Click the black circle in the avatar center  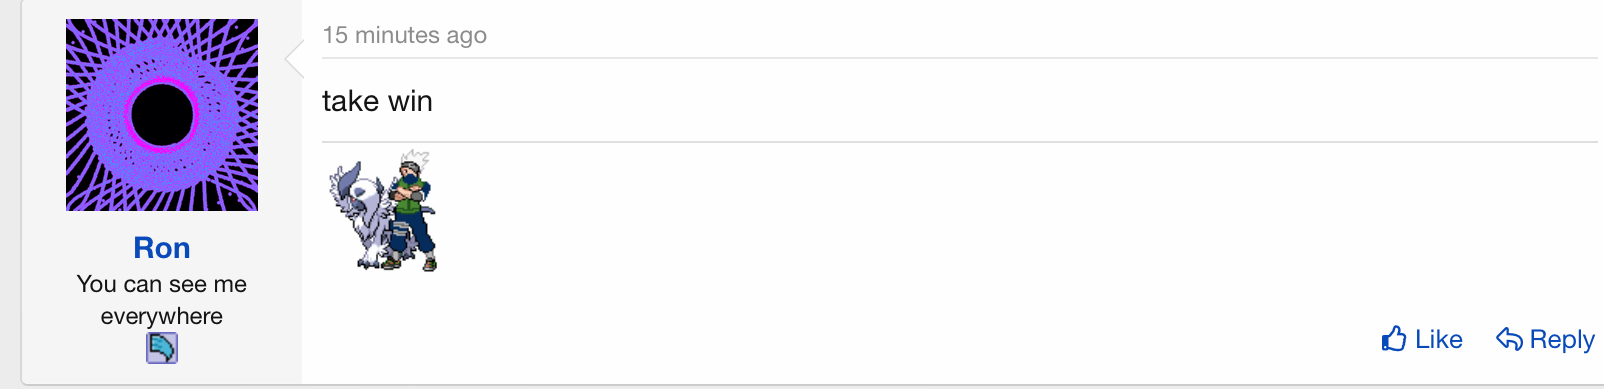click(162, 115)
